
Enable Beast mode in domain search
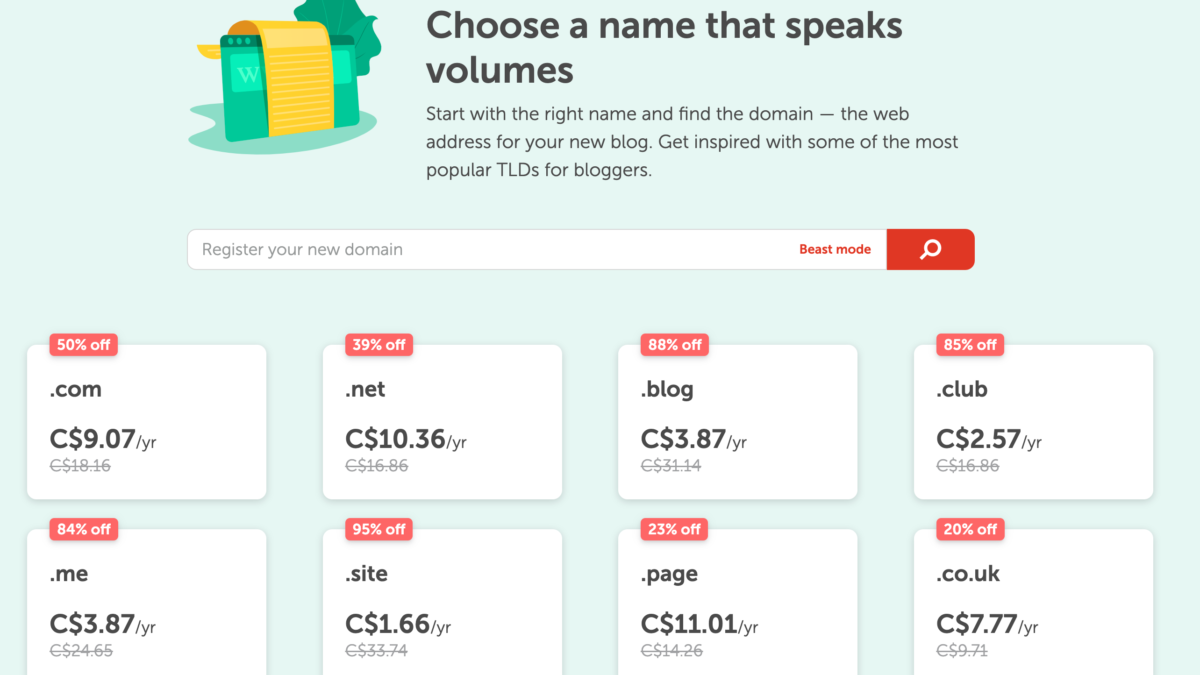835,249
